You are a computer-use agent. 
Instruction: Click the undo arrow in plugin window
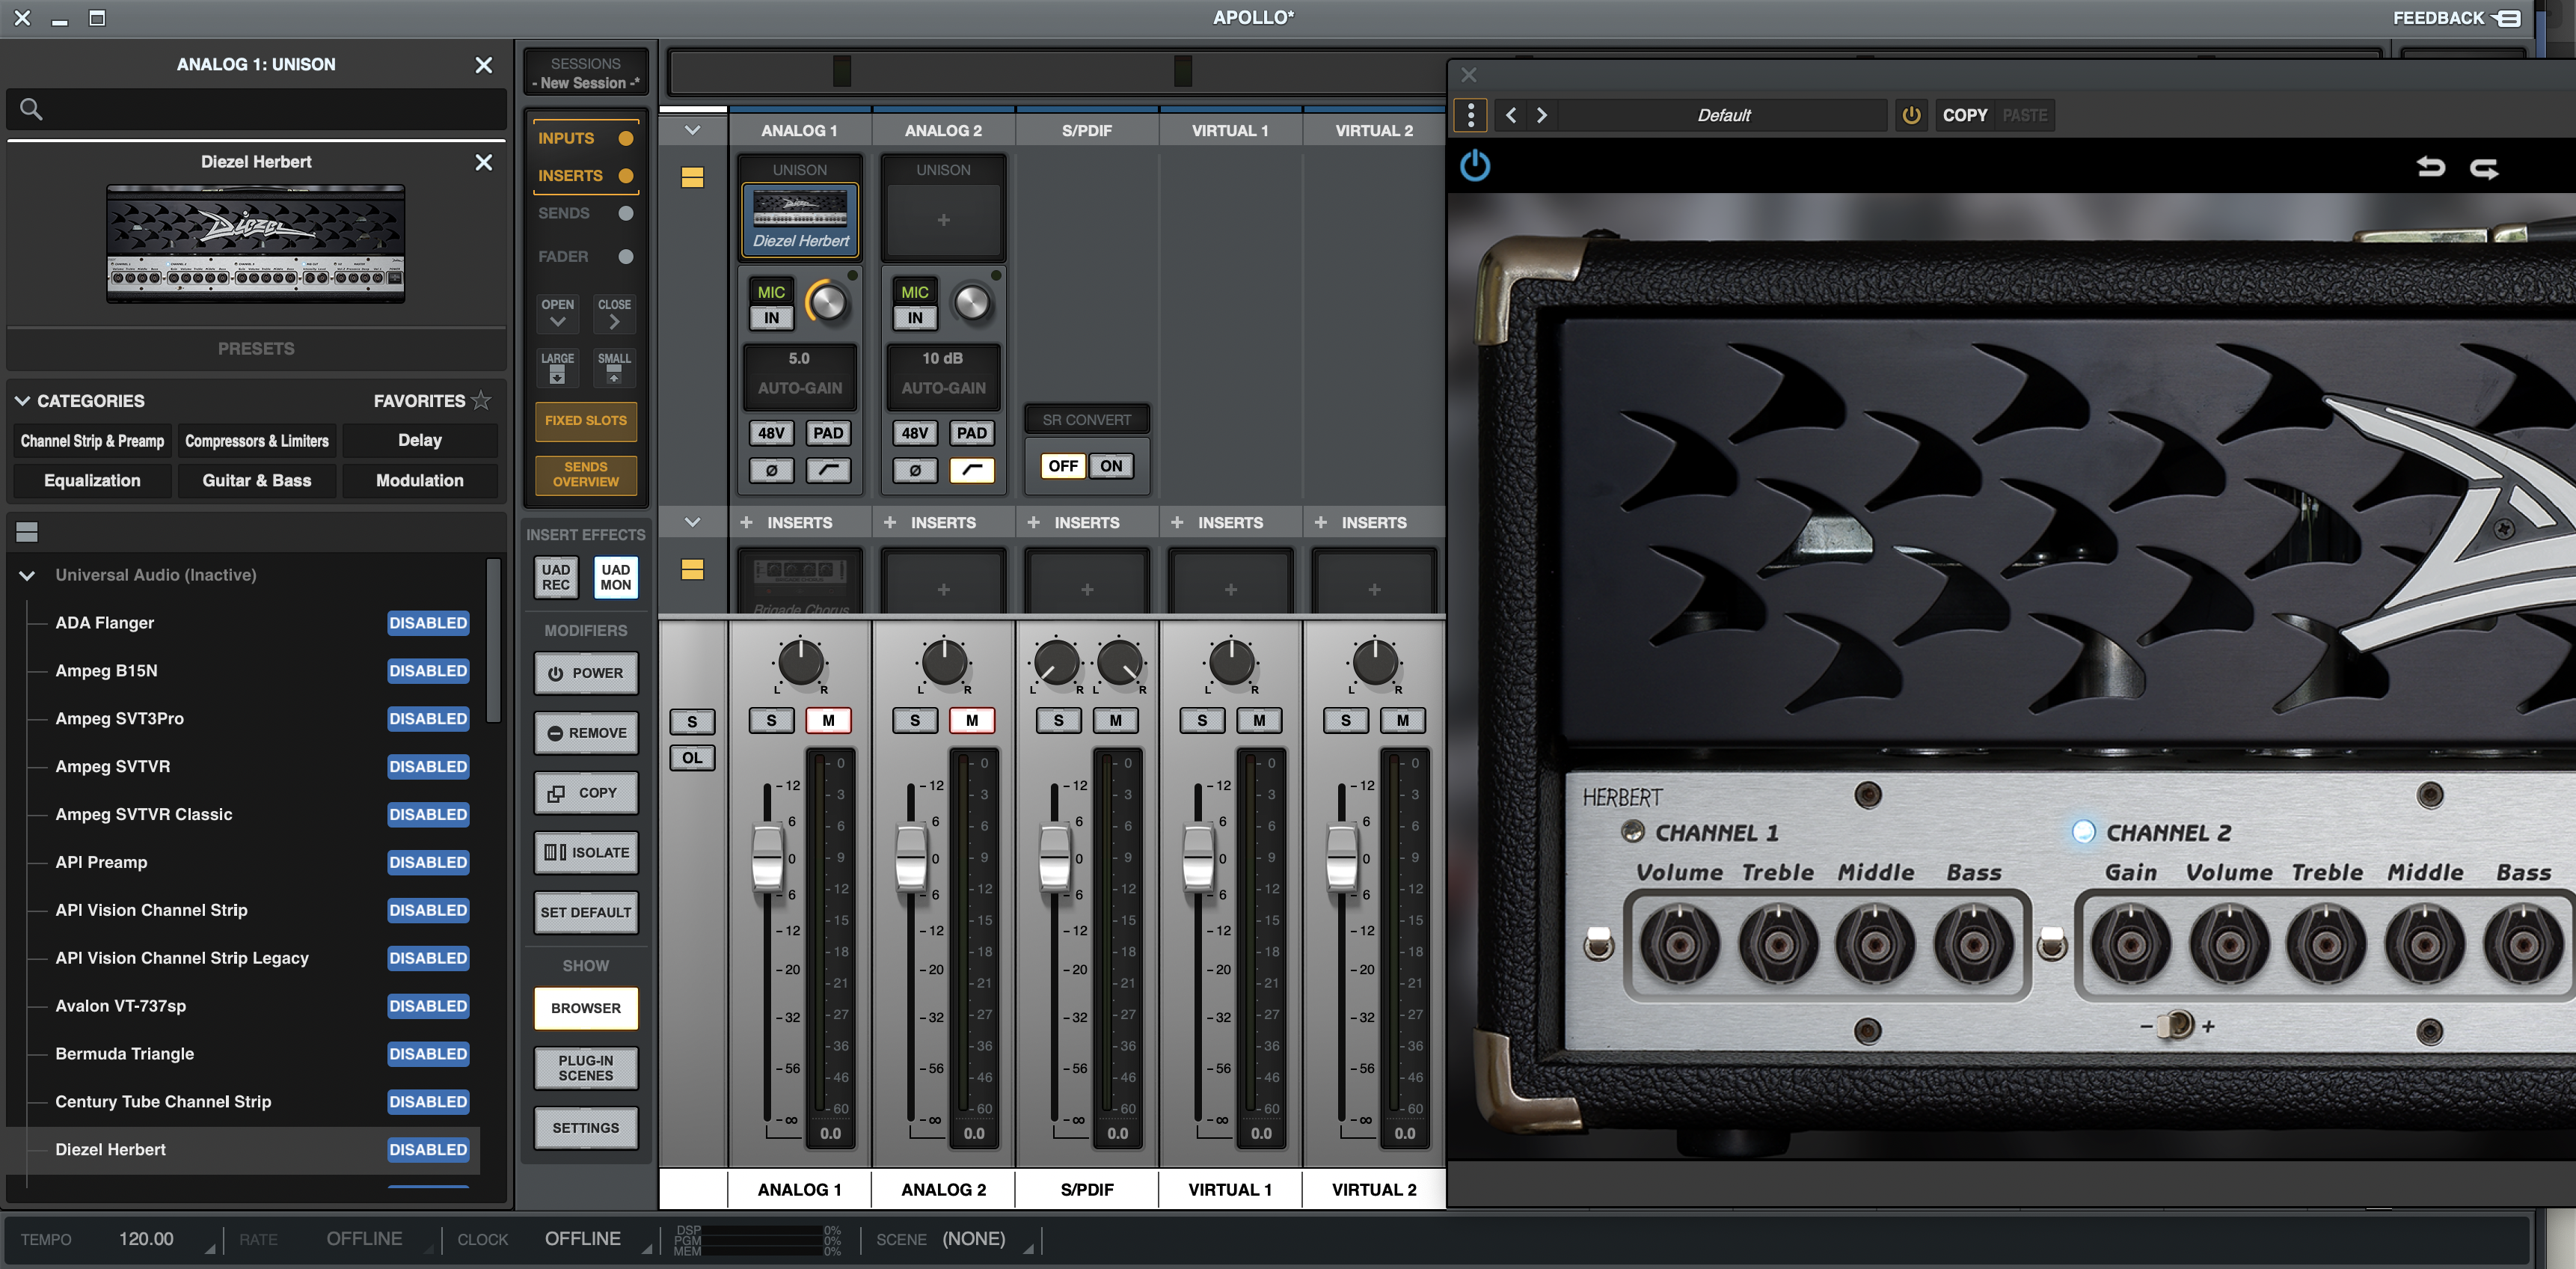click(2430, 167)
